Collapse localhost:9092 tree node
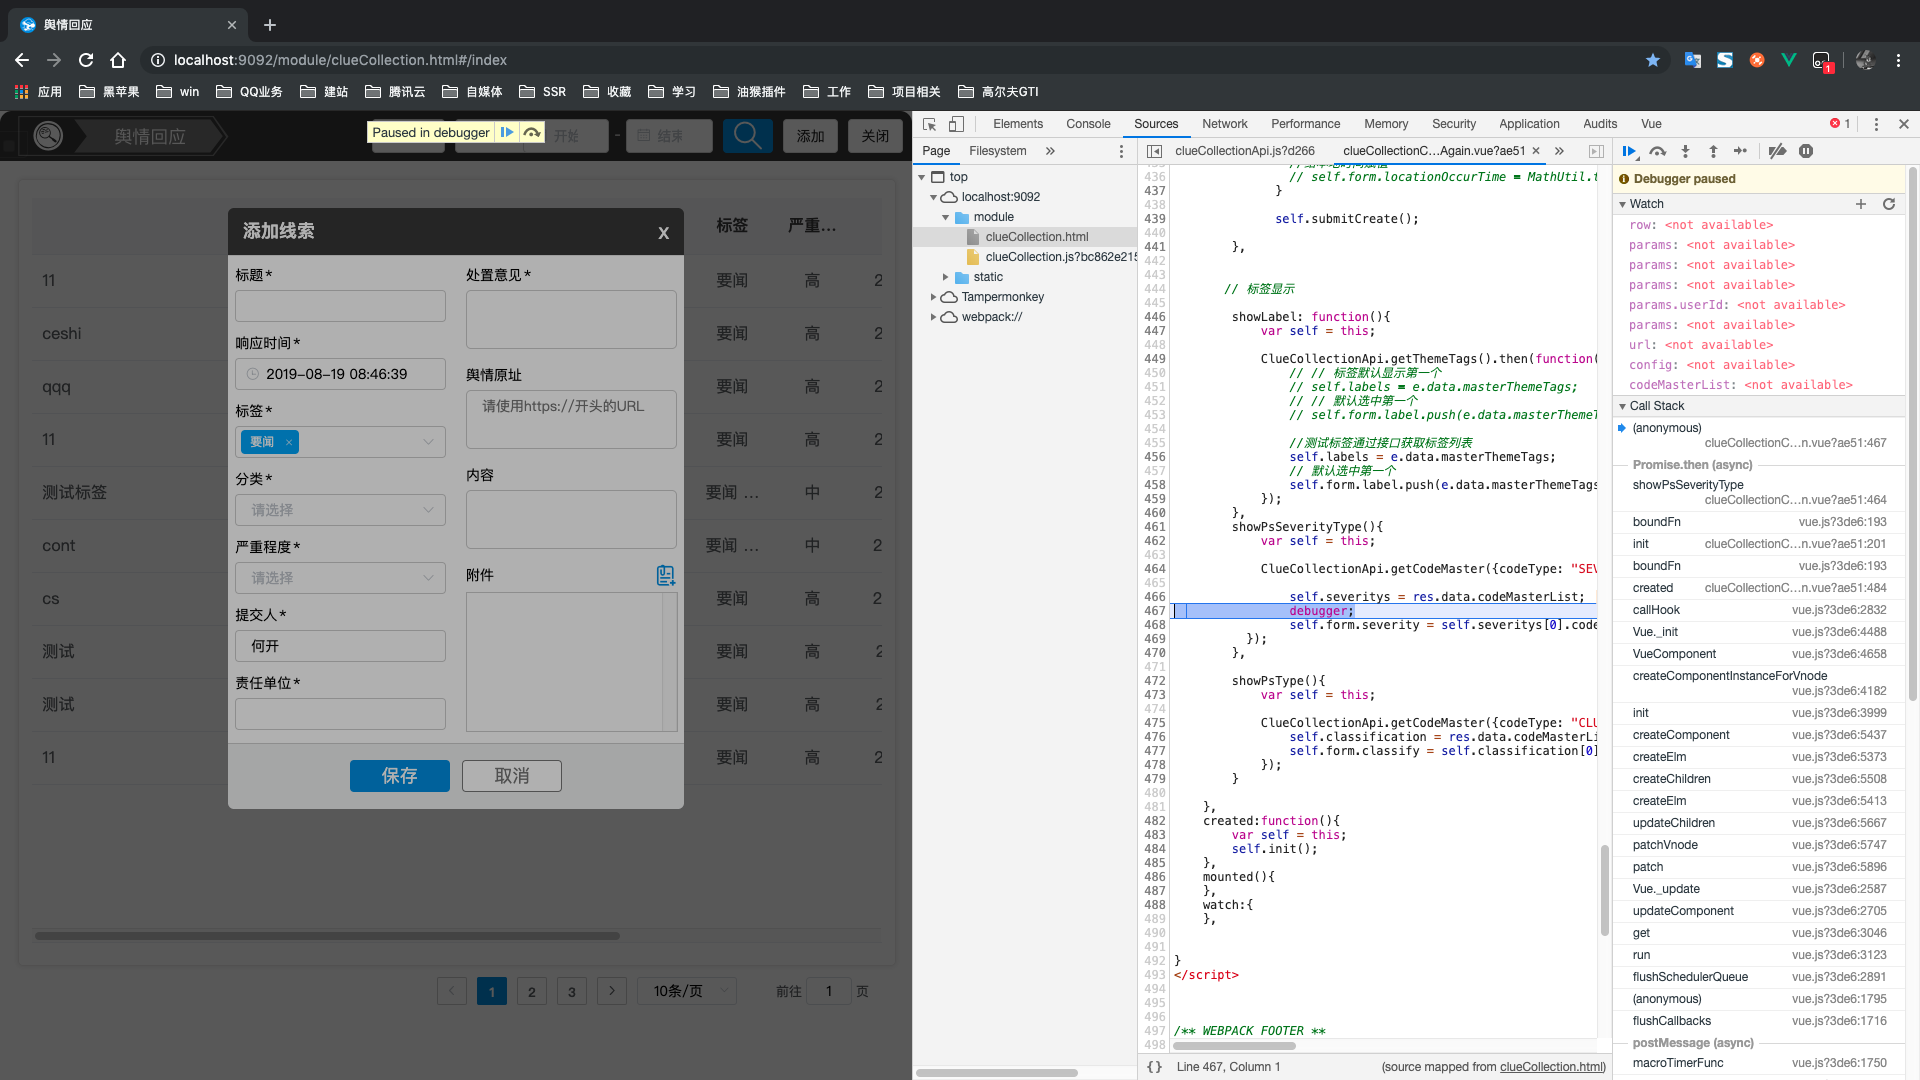Screen dimensions: 1920x1080 tap(933, 197)
